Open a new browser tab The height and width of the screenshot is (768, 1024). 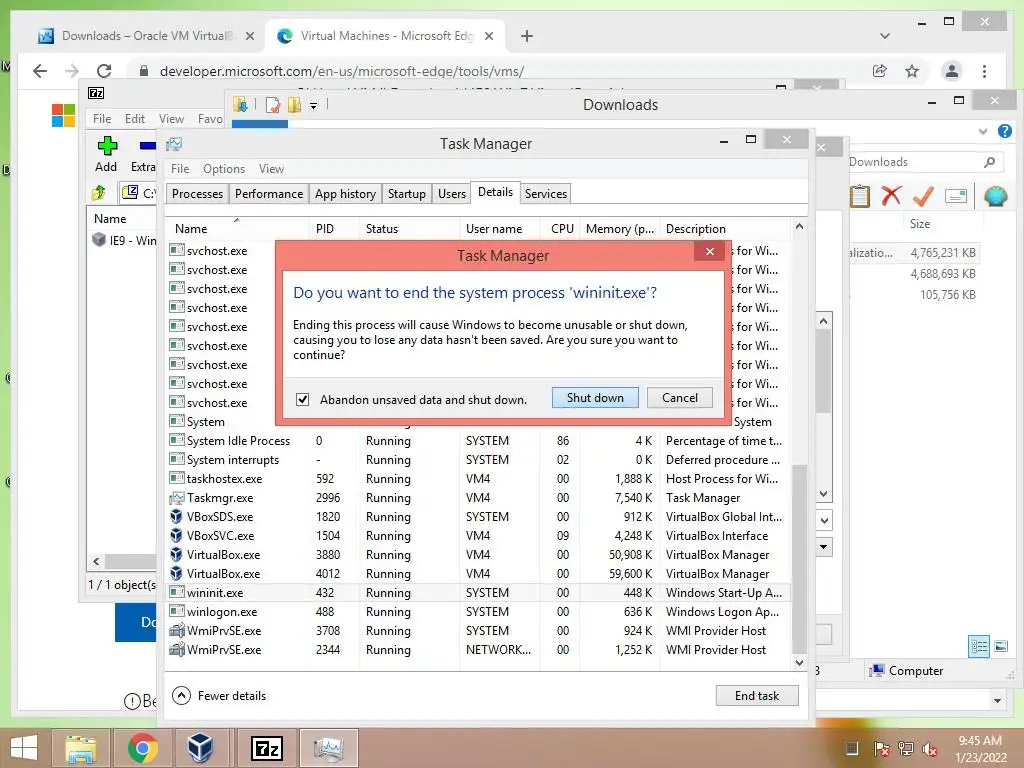tap(526, 36)
